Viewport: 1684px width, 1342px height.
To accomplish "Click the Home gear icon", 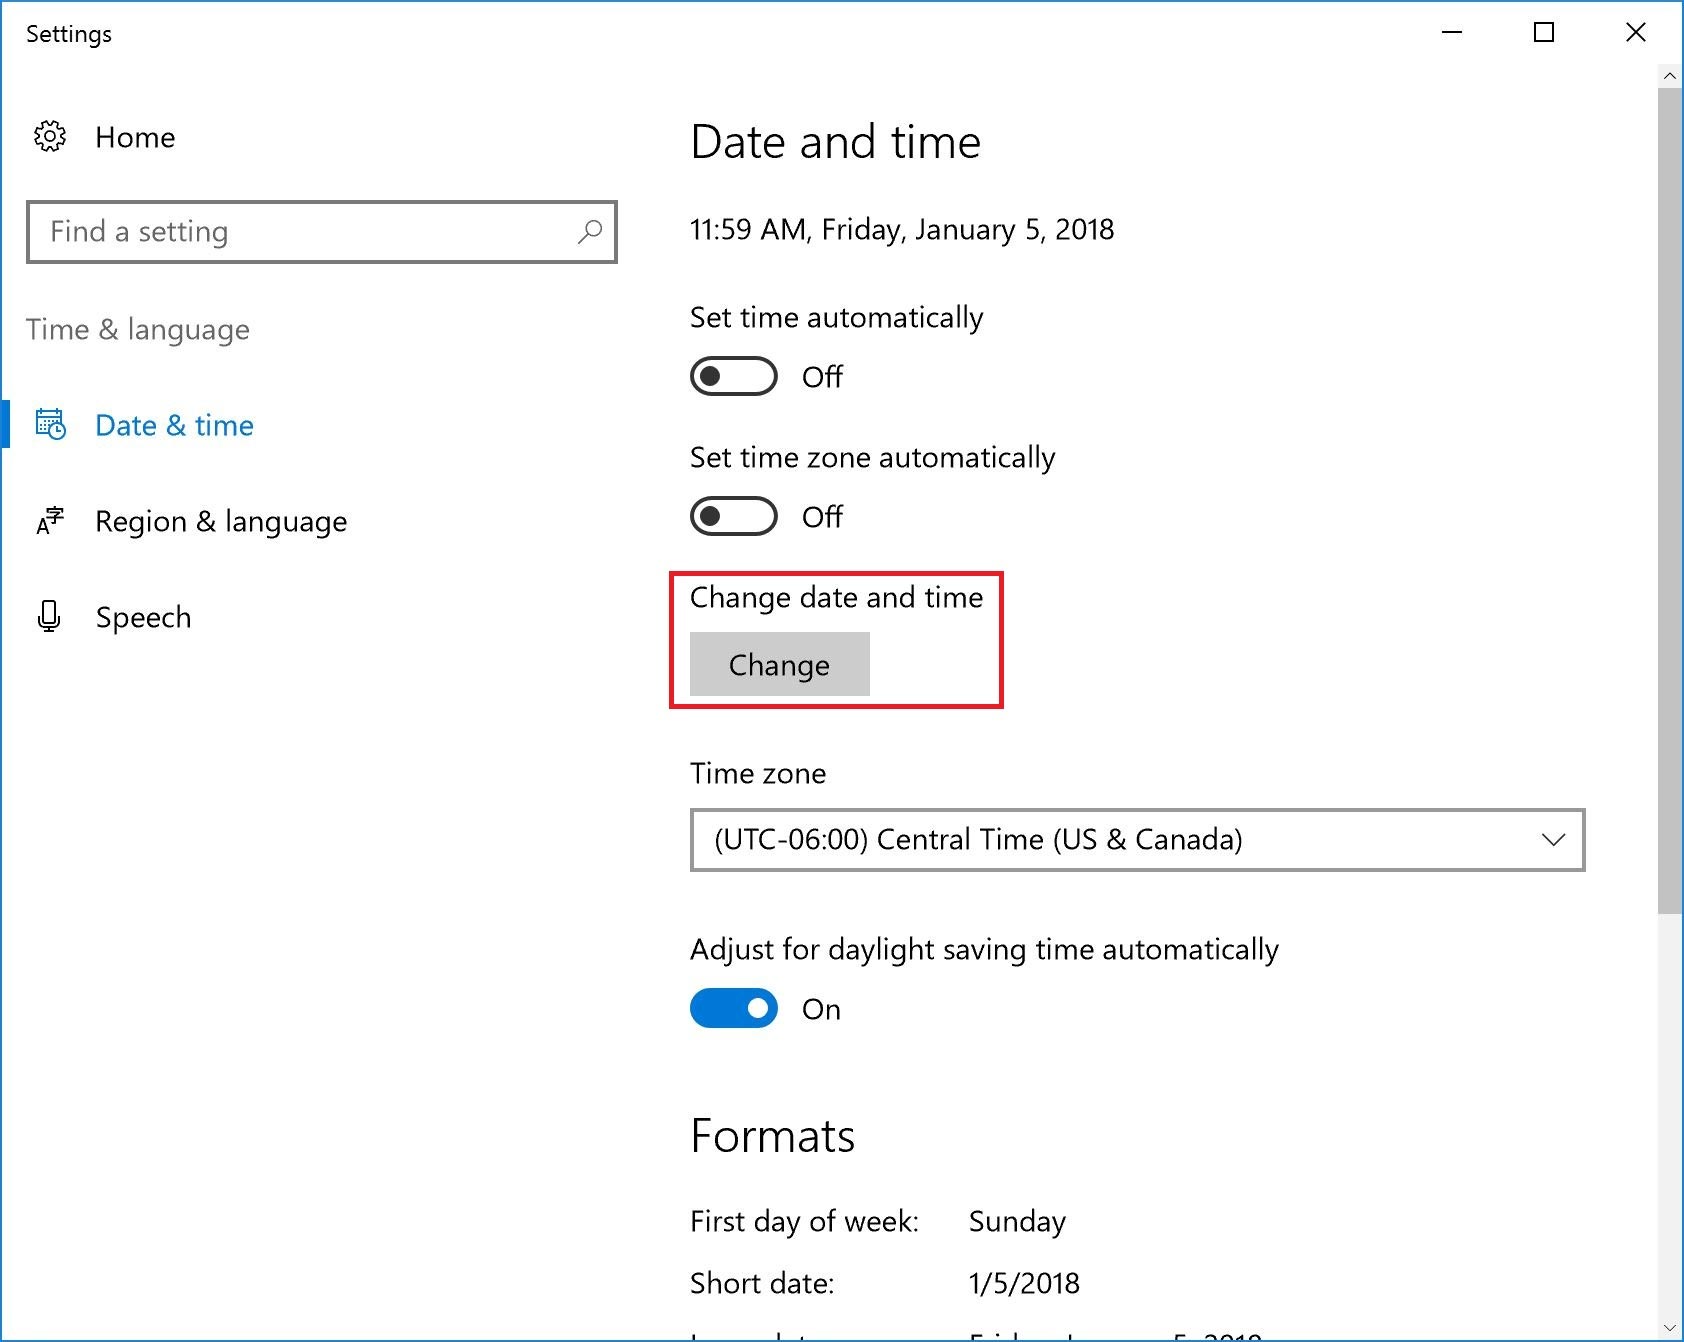I will 50,137.
